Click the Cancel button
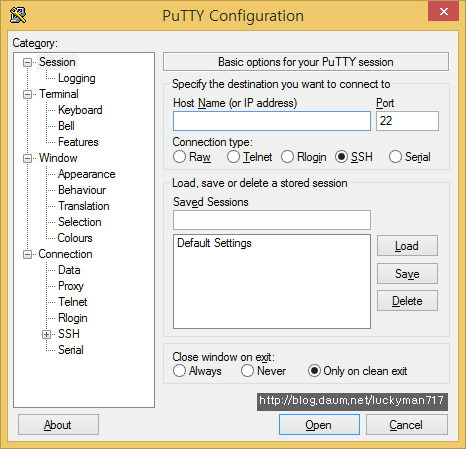The height and width of the screenshot is (449, 466). [x=407, y=425]
